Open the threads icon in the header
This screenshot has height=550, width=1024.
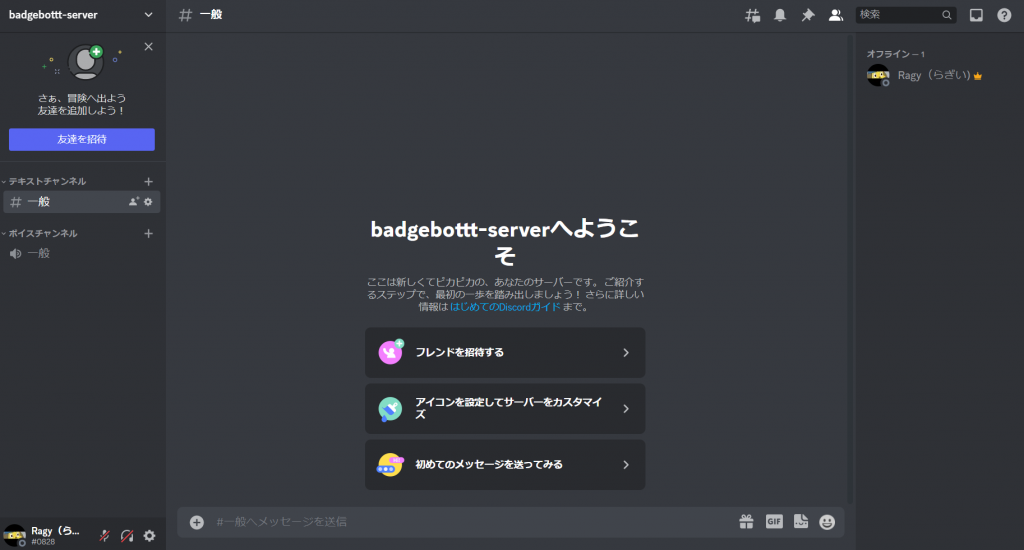[x=752, y=15]
